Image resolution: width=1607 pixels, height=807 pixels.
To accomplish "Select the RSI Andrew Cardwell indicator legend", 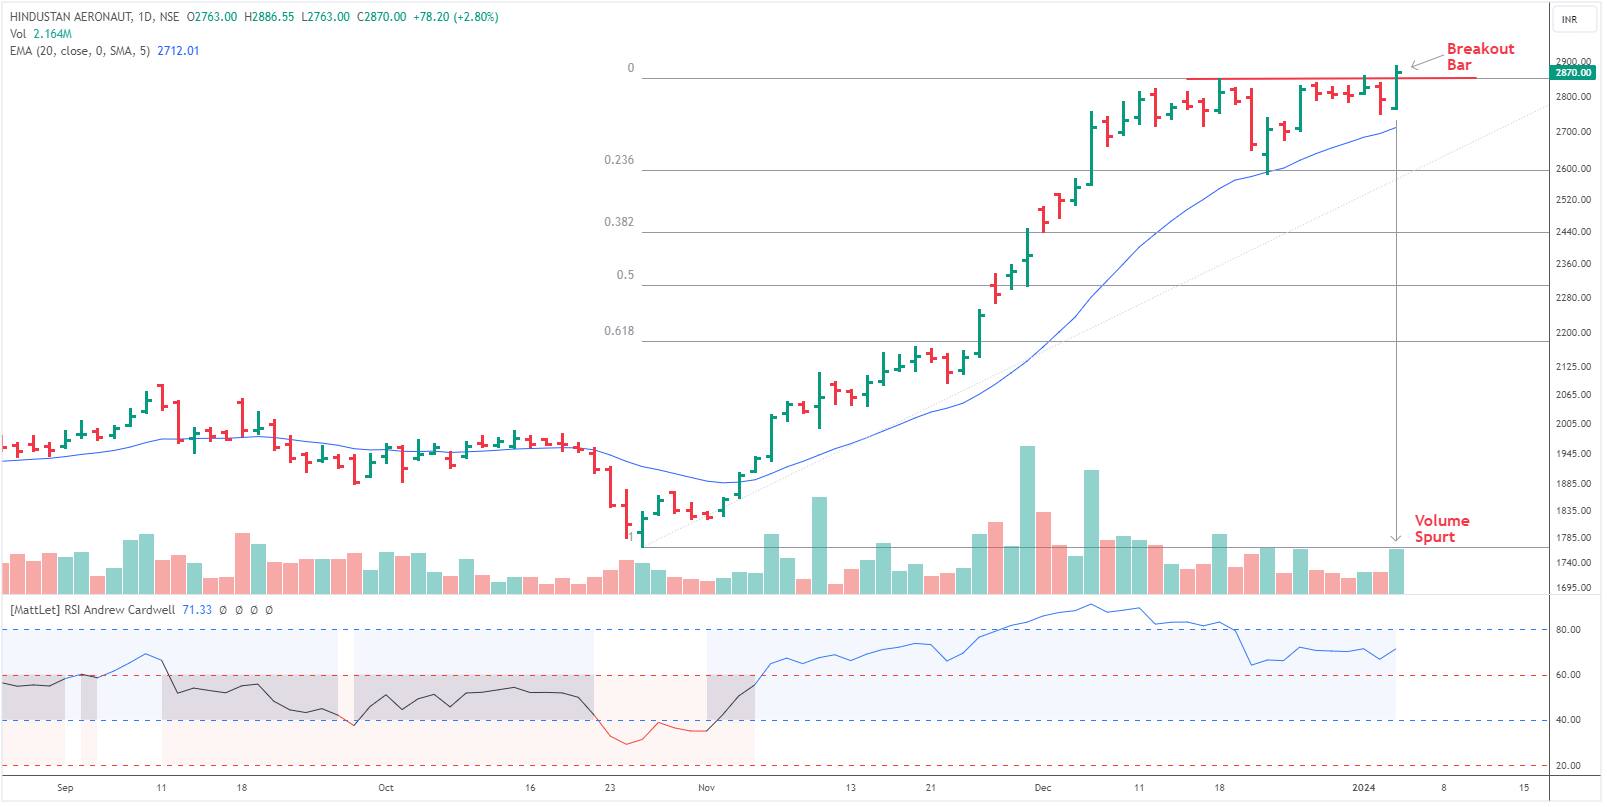I will pyautogui.click(x=93, y=609).
